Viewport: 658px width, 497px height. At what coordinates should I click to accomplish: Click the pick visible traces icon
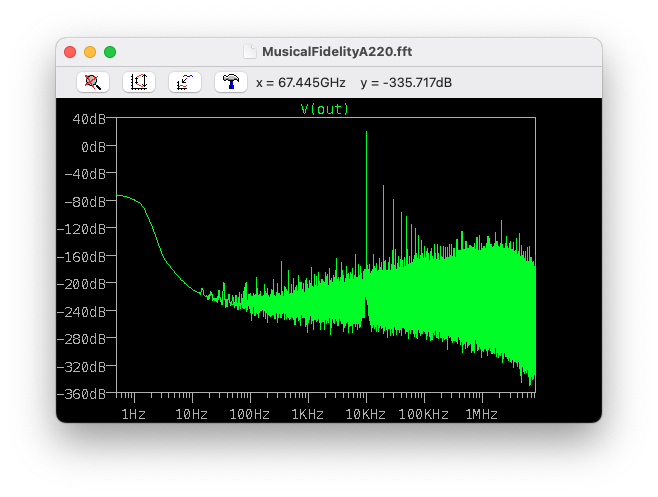coord(185,82)
